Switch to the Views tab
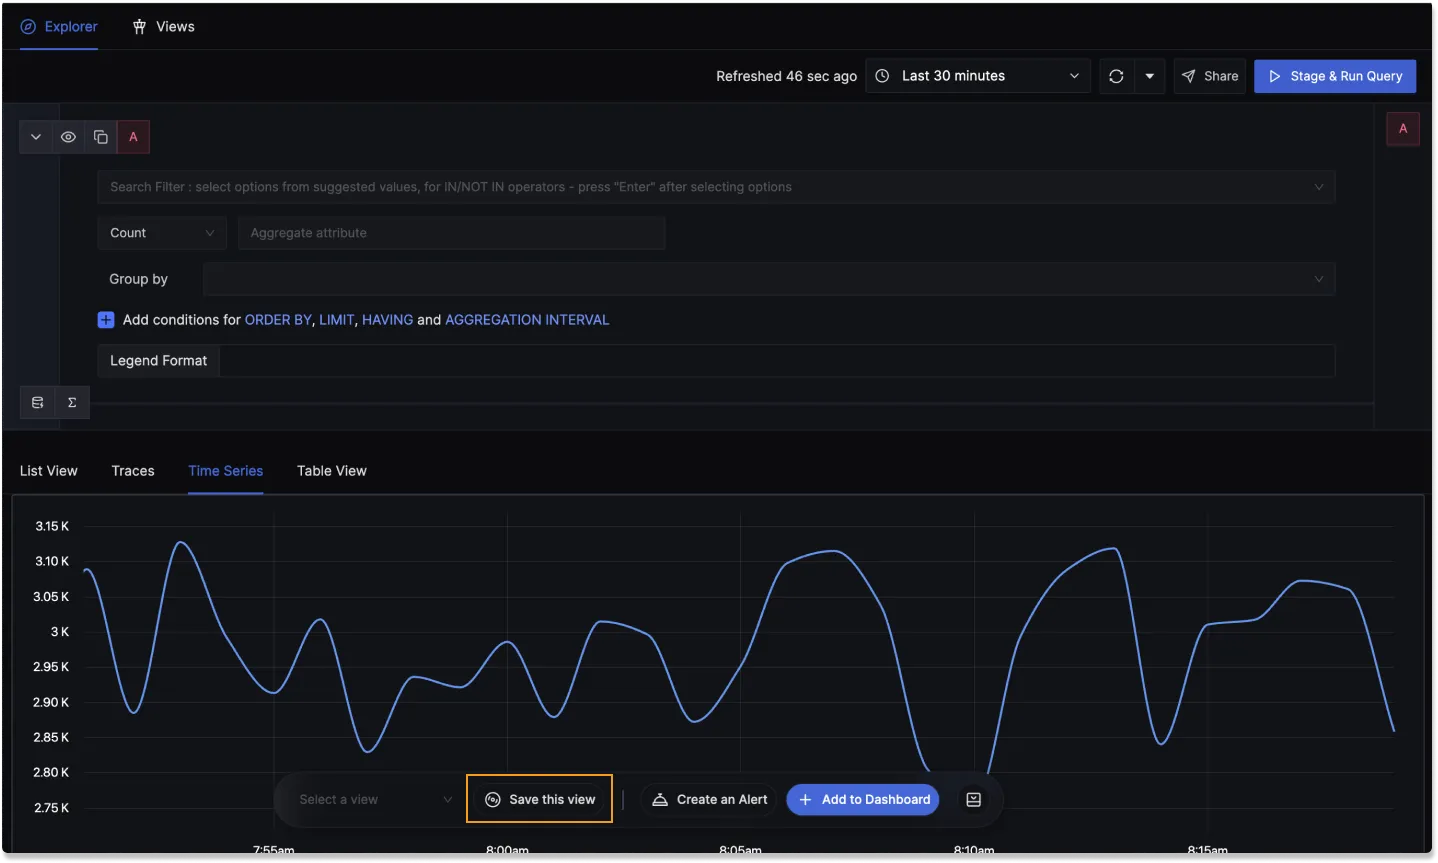Viewport: 1438px width, 863px height. click(164, 27)
